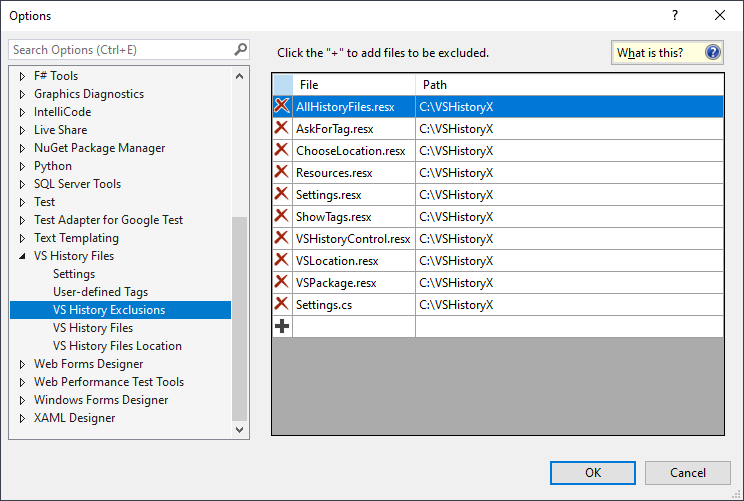Click the red X next to ShowTags.resx

point(282,216)
